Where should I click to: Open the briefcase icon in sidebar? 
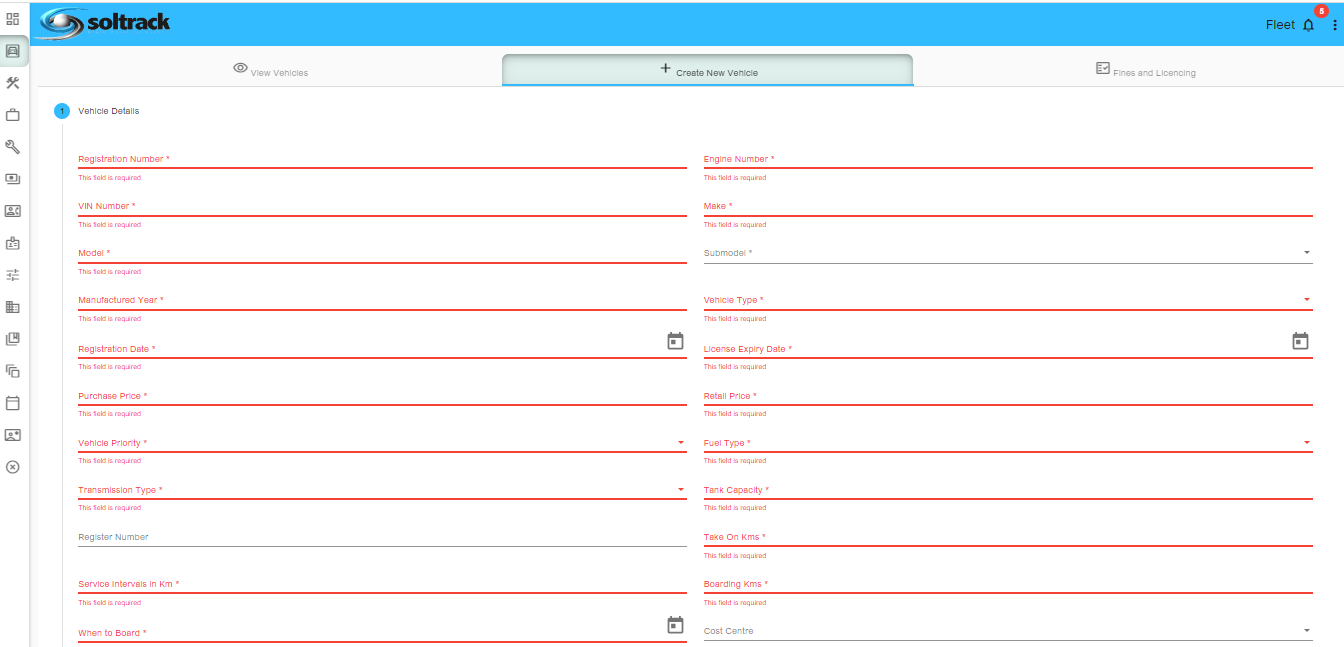tap(13, 115)
